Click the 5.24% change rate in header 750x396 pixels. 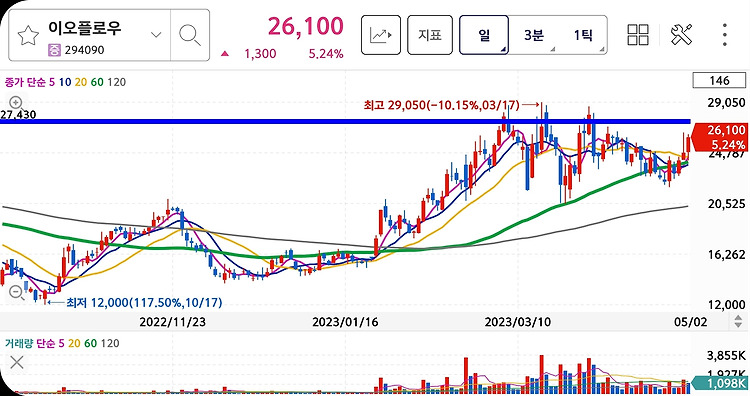326,54
